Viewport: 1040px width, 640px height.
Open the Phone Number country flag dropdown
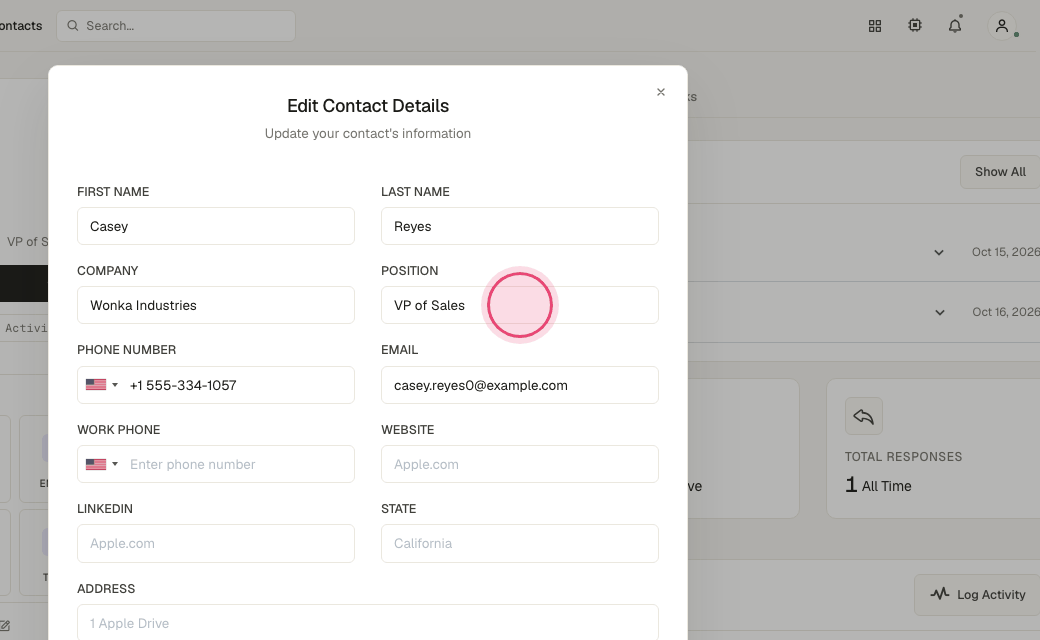(x=101, y=385)
